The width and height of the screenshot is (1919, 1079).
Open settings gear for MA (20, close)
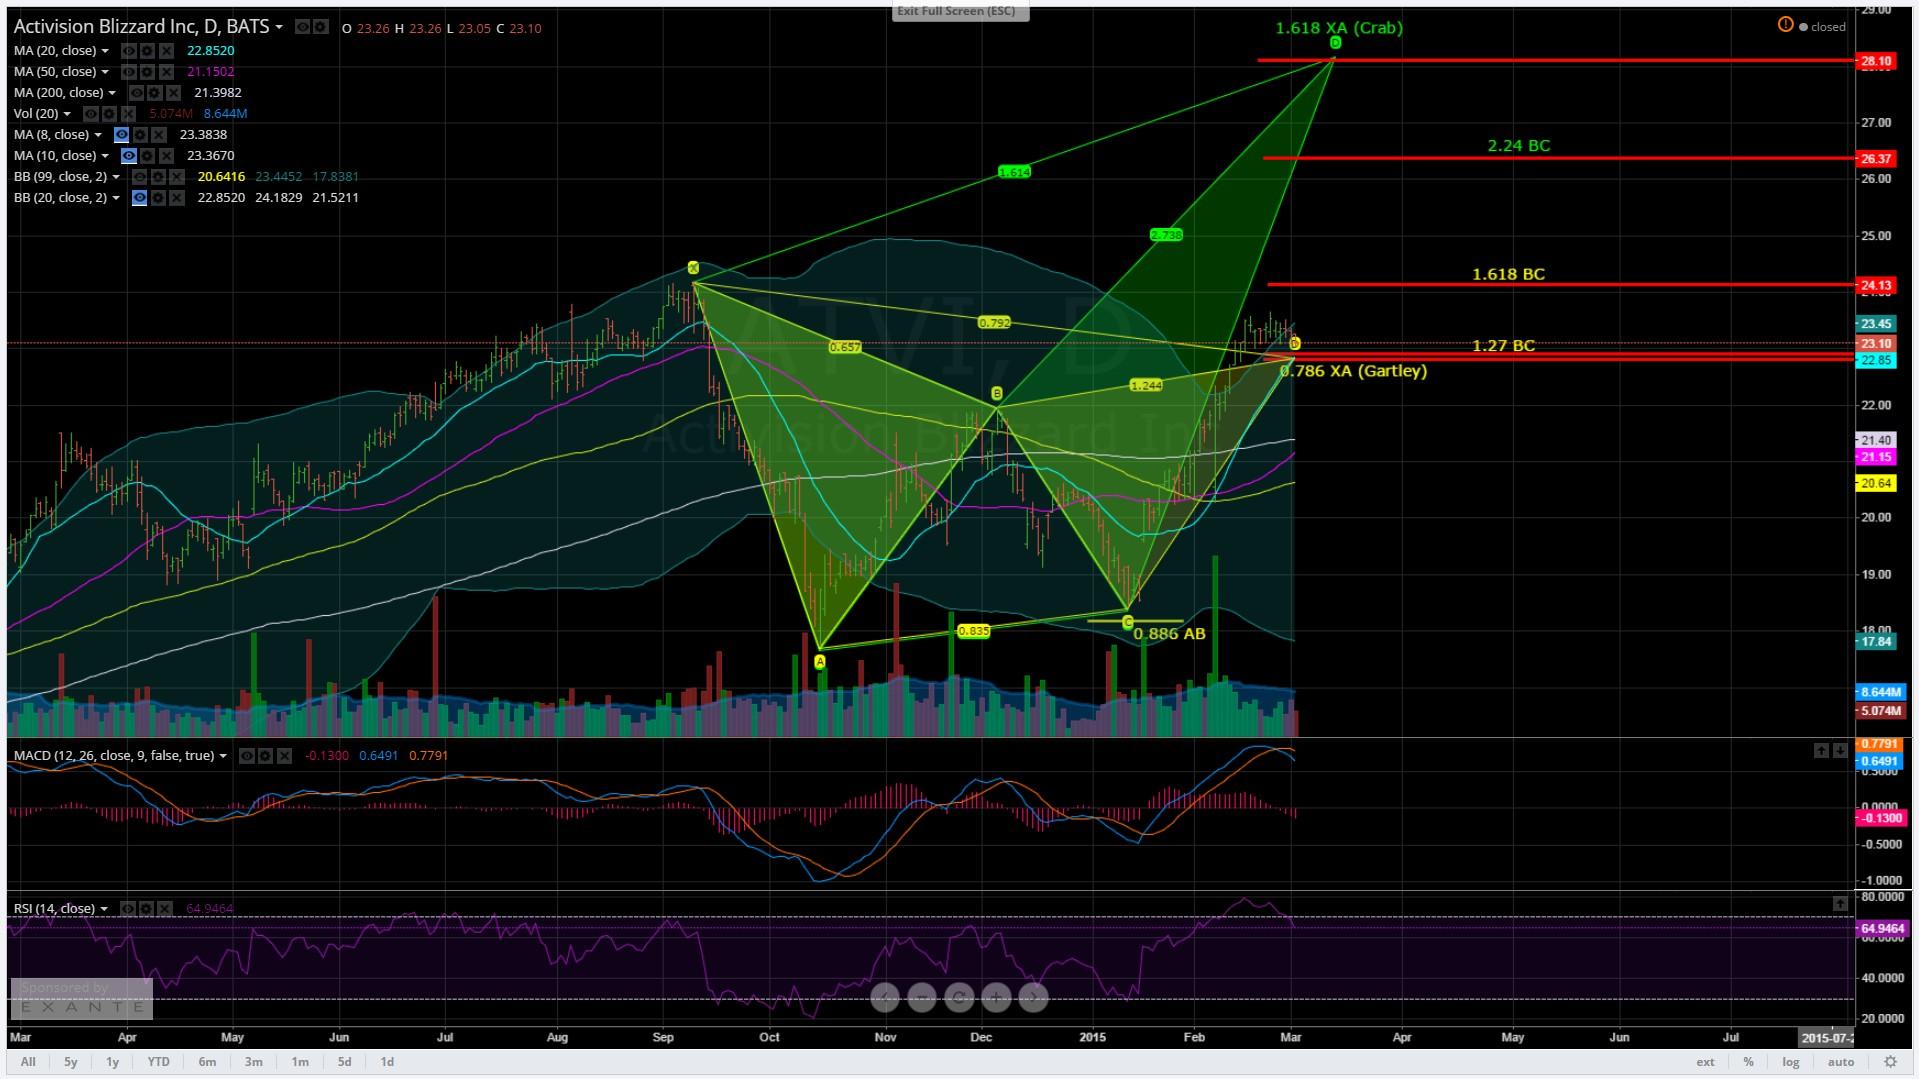click(x=147, y=51)
